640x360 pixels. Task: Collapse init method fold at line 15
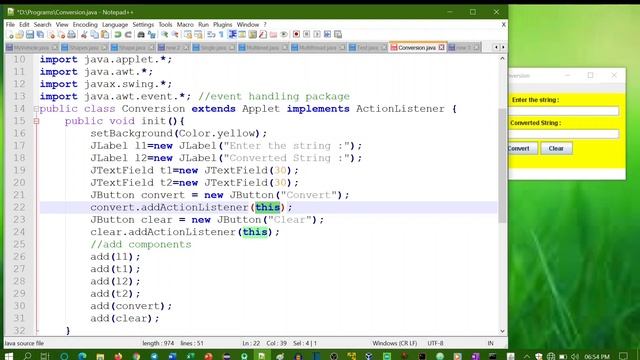pyautogui.click(x=36, y=121)
